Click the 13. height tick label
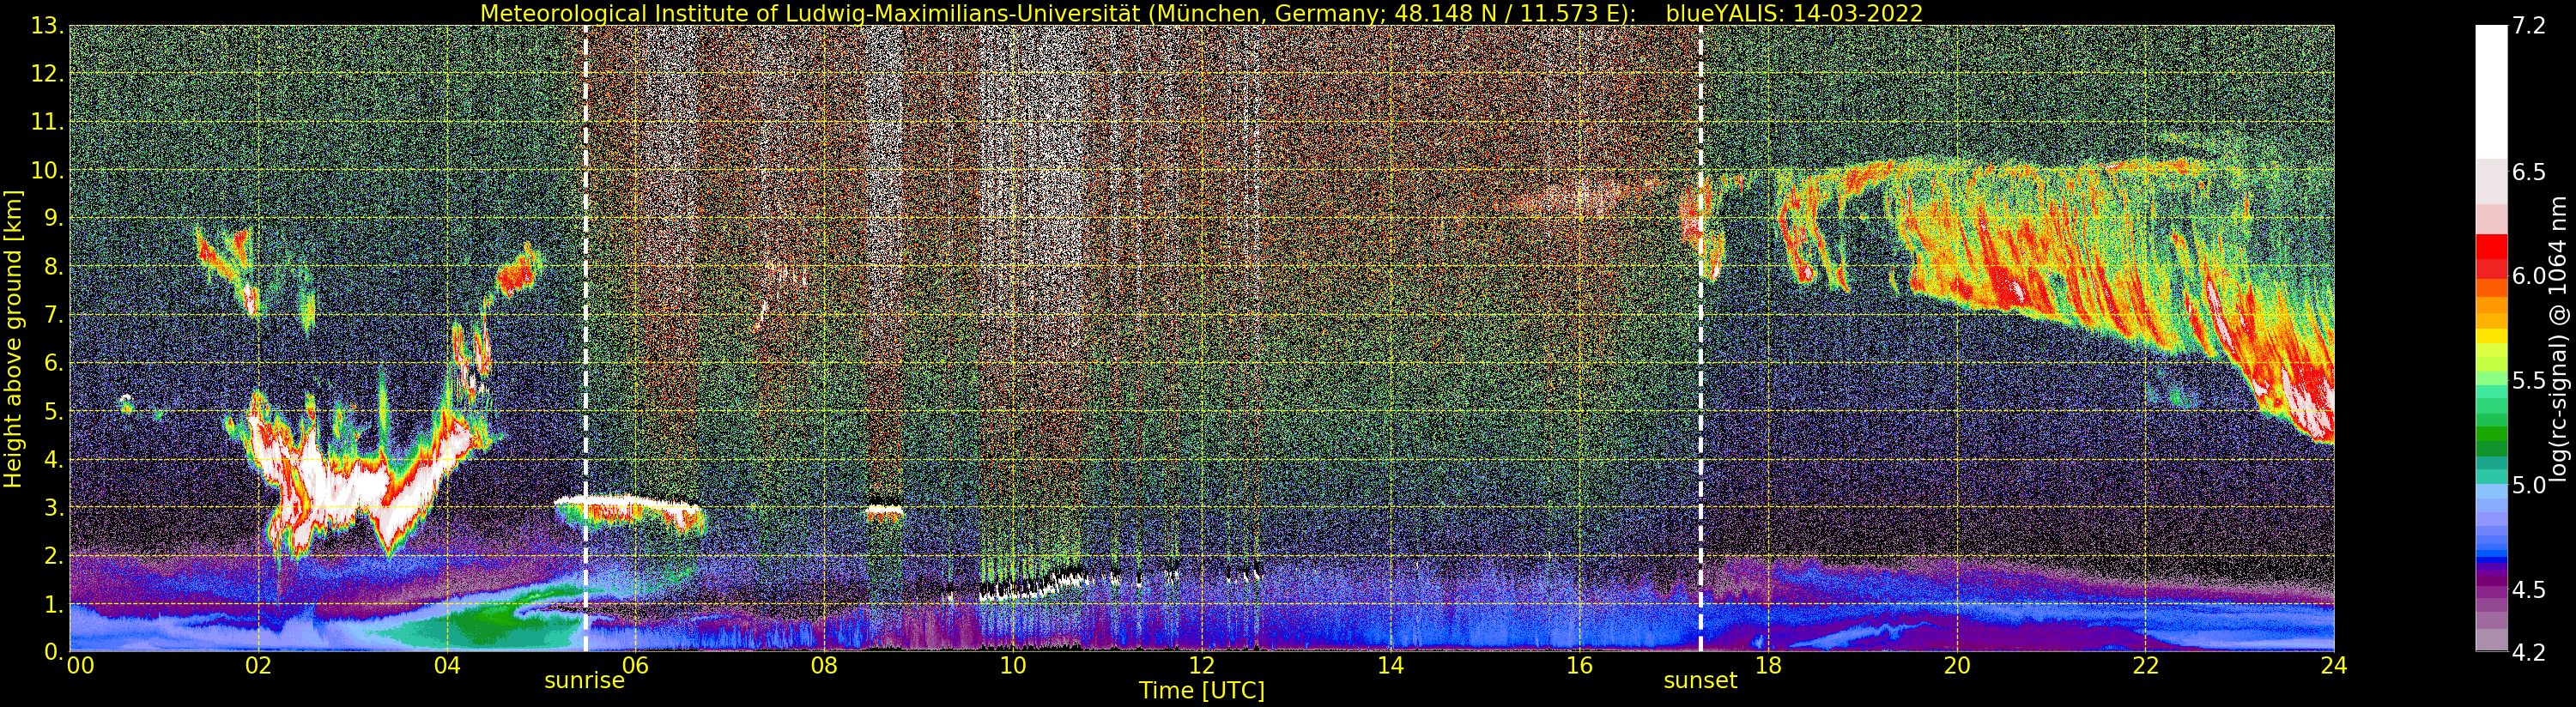Screen dimensions: 2576x707 pos(48,26)
